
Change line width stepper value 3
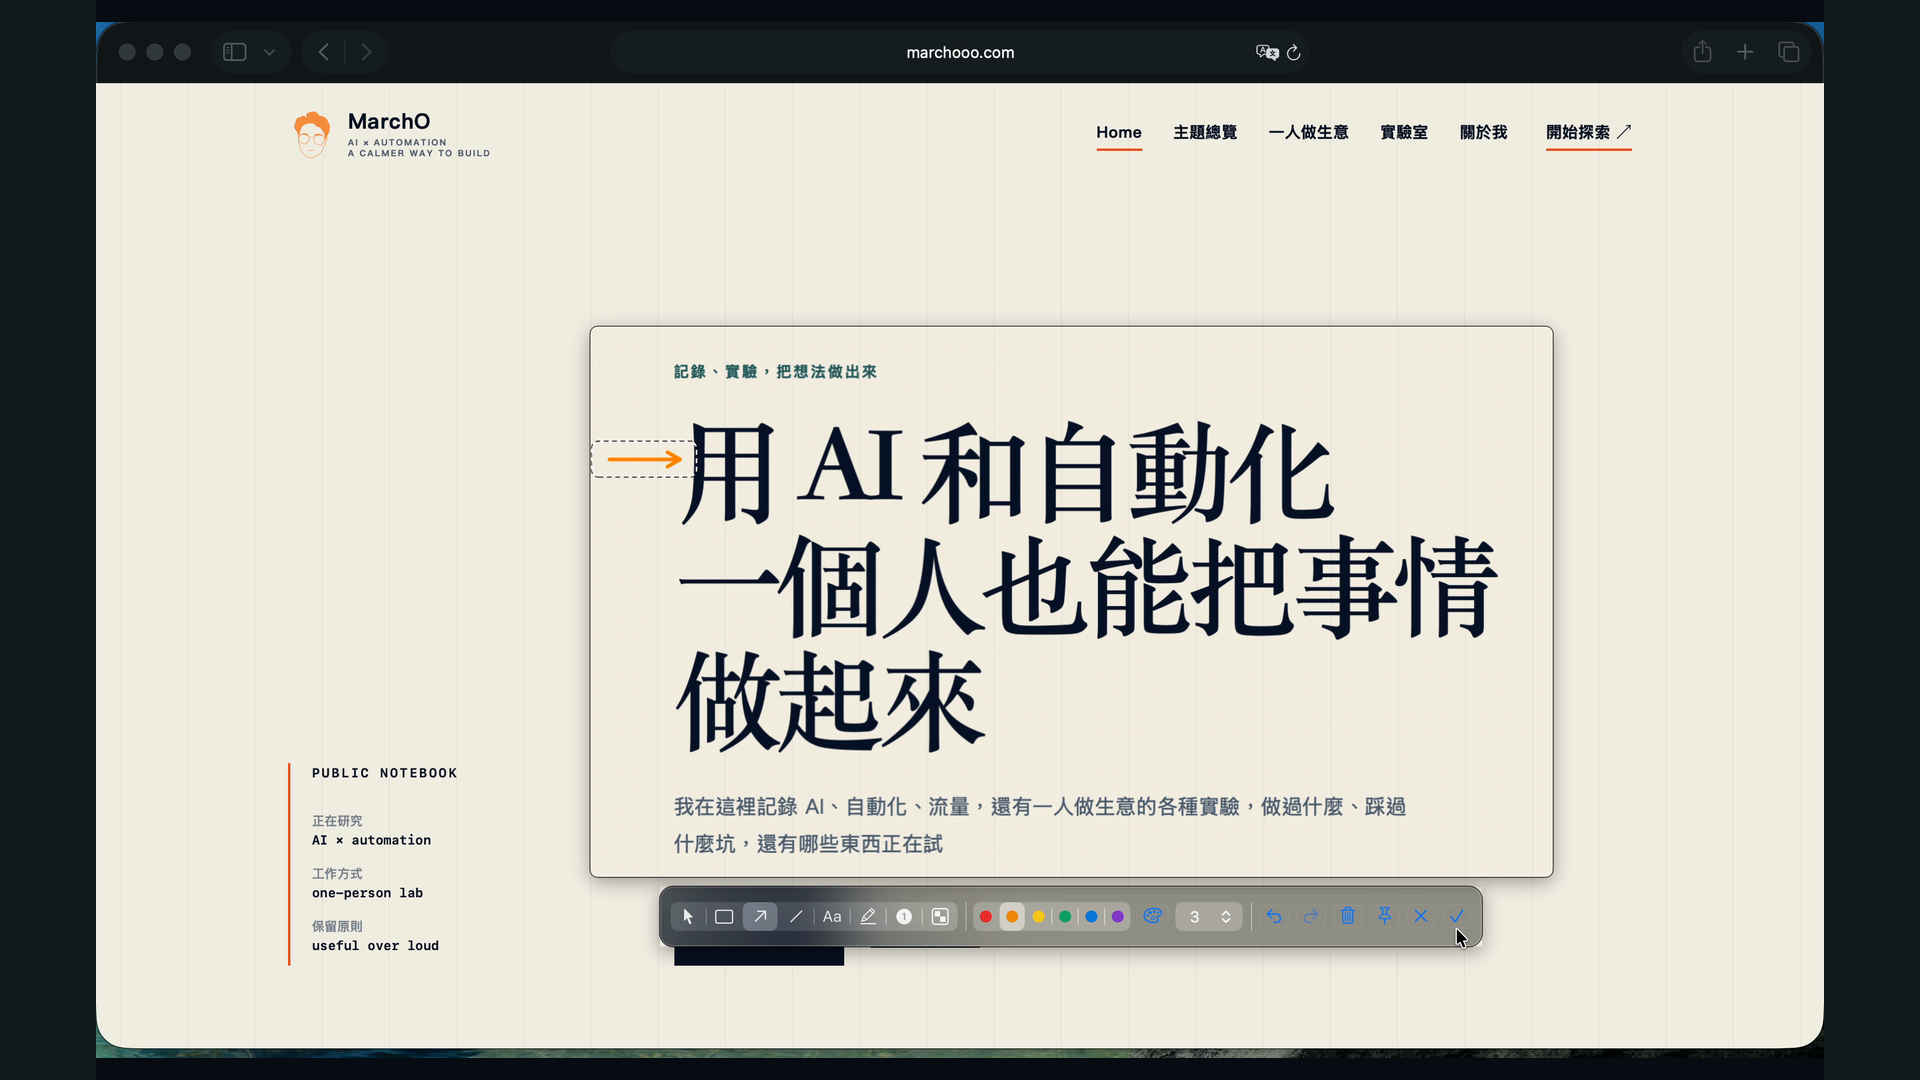1209,917
